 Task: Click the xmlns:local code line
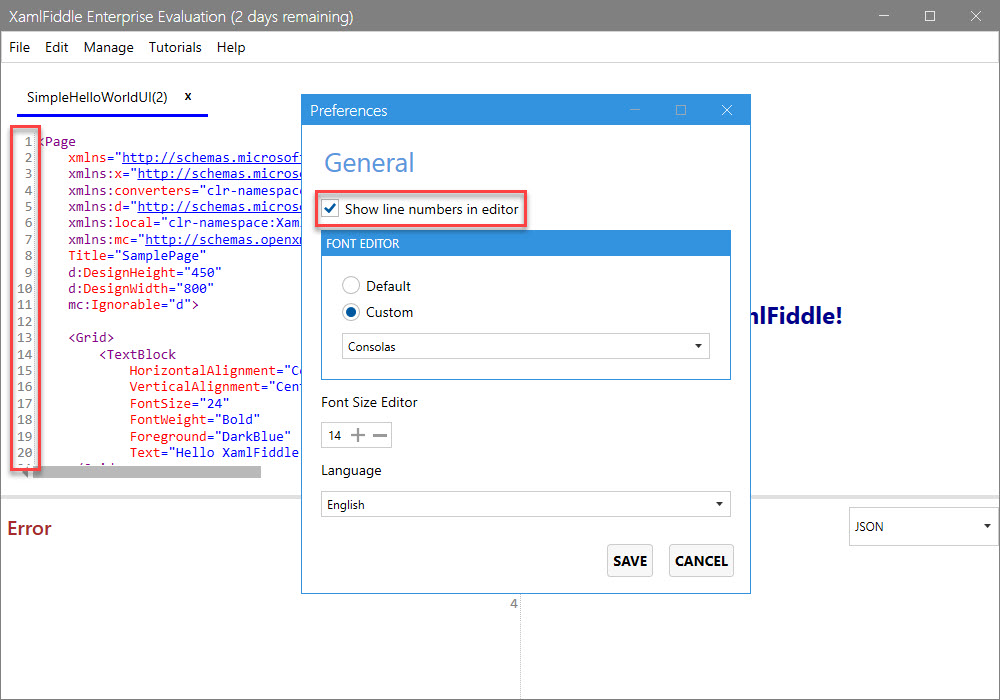pos(184,222)
